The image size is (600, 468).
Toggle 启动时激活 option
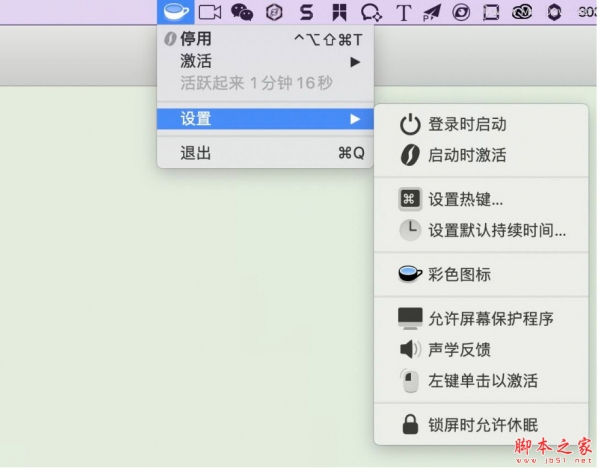point(481,155)
